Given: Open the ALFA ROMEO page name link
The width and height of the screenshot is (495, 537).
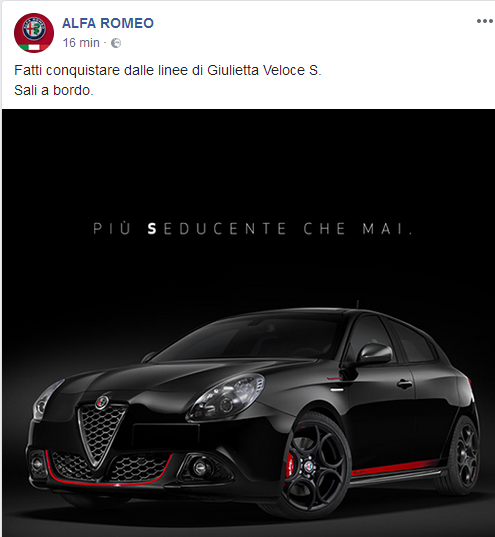Looking at the screenshot, I should tap(108, 23).
